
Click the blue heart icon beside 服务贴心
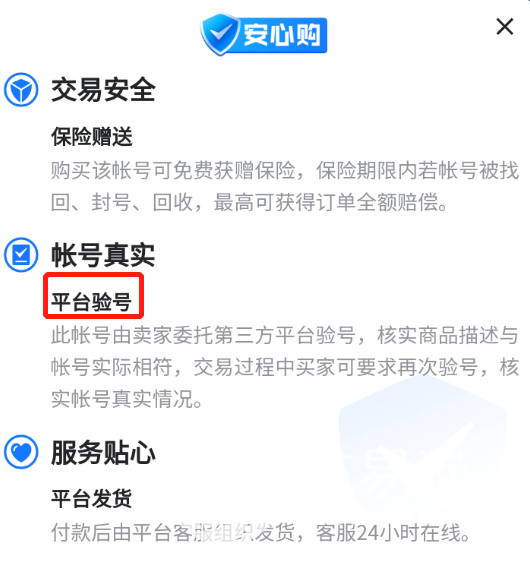[x=21, y=452]
